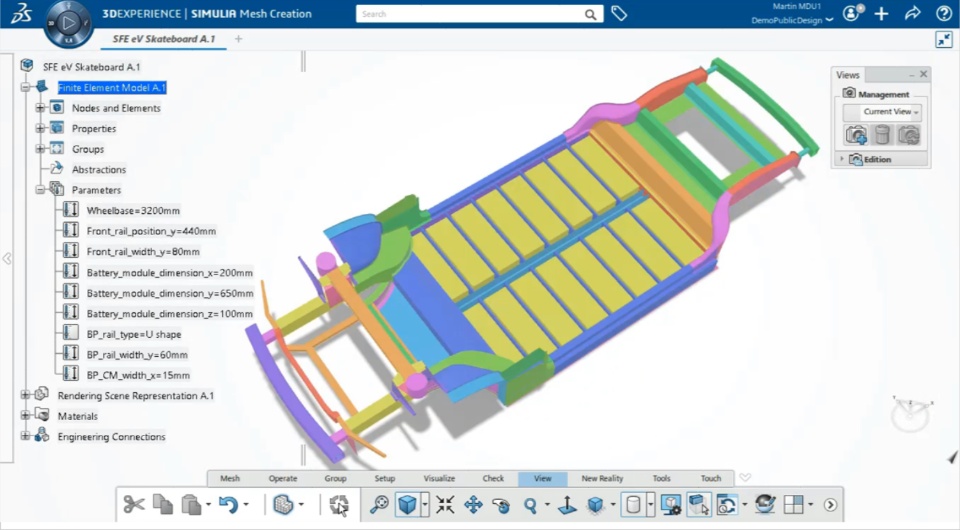Click the Paste clipboard icon
Viewport: 960px width, 530px height.
192,505
